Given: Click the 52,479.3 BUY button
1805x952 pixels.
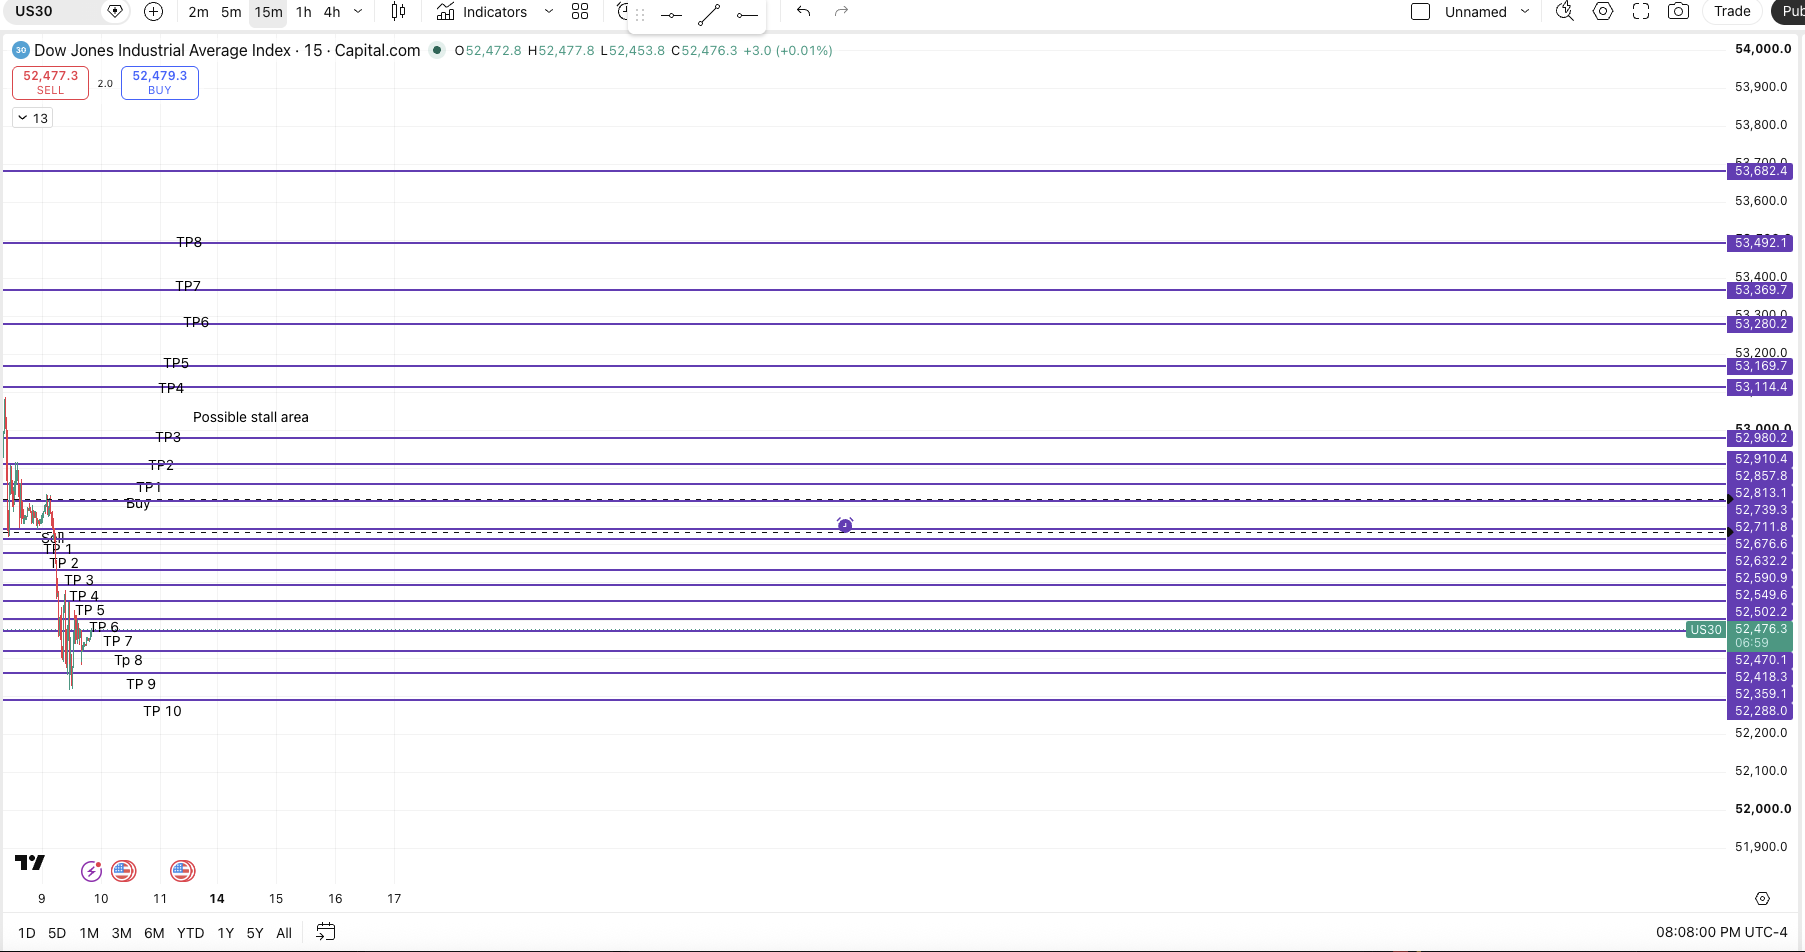Looking at the screenshot, I should [160, 83].
